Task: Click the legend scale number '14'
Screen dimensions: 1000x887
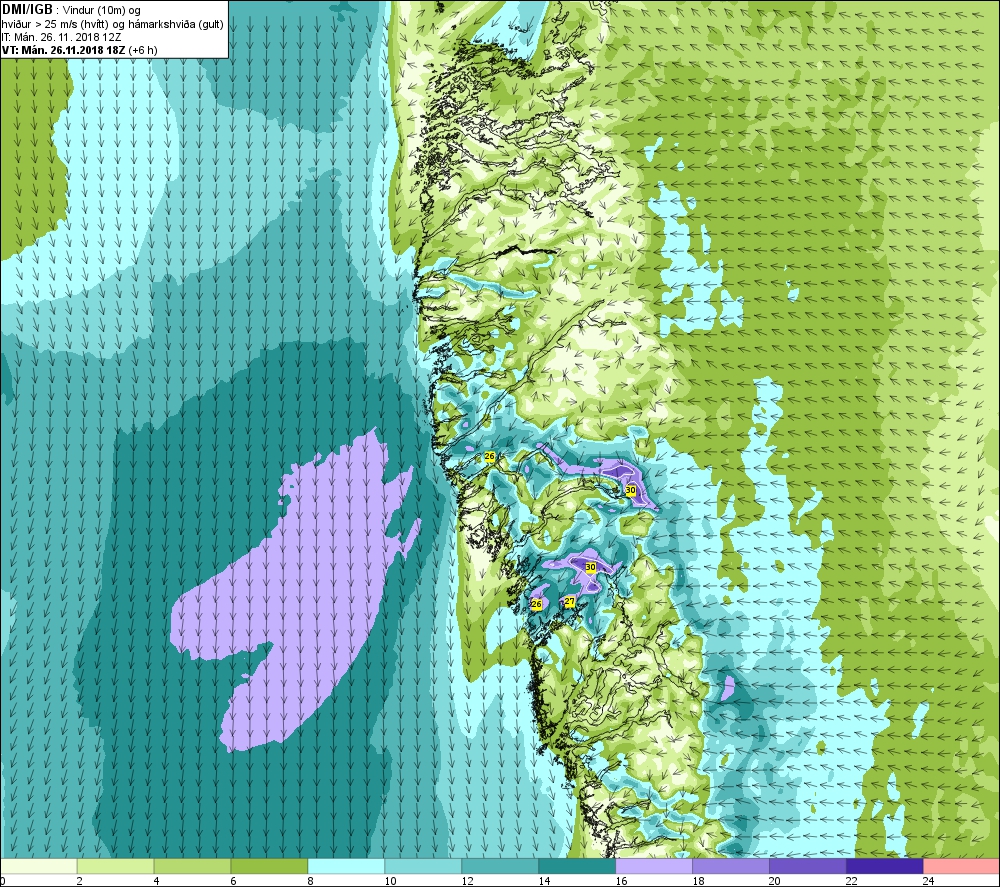Action: click(x=544, y=881)
